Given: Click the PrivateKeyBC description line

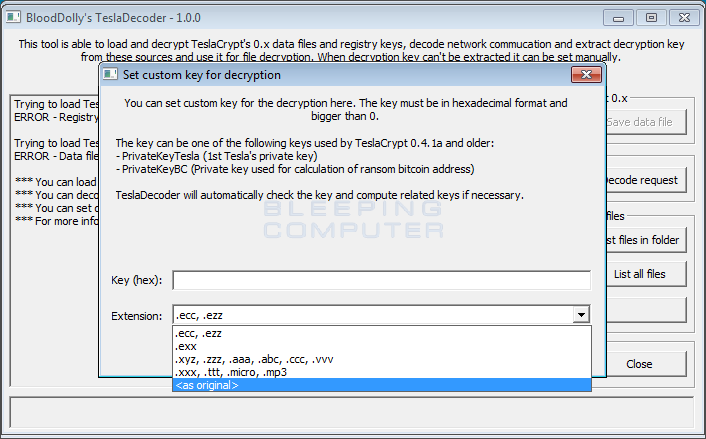Looking at the screenshot, I should coord(295,169).
